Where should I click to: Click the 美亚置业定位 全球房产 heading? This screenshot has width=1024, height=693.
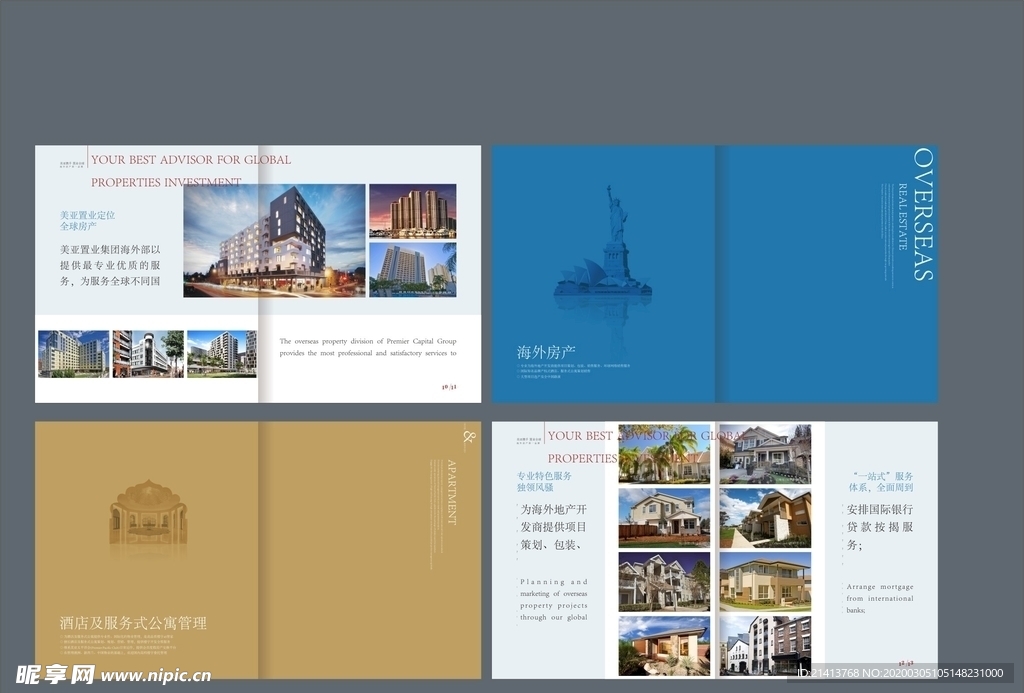(x=88, y=220)
